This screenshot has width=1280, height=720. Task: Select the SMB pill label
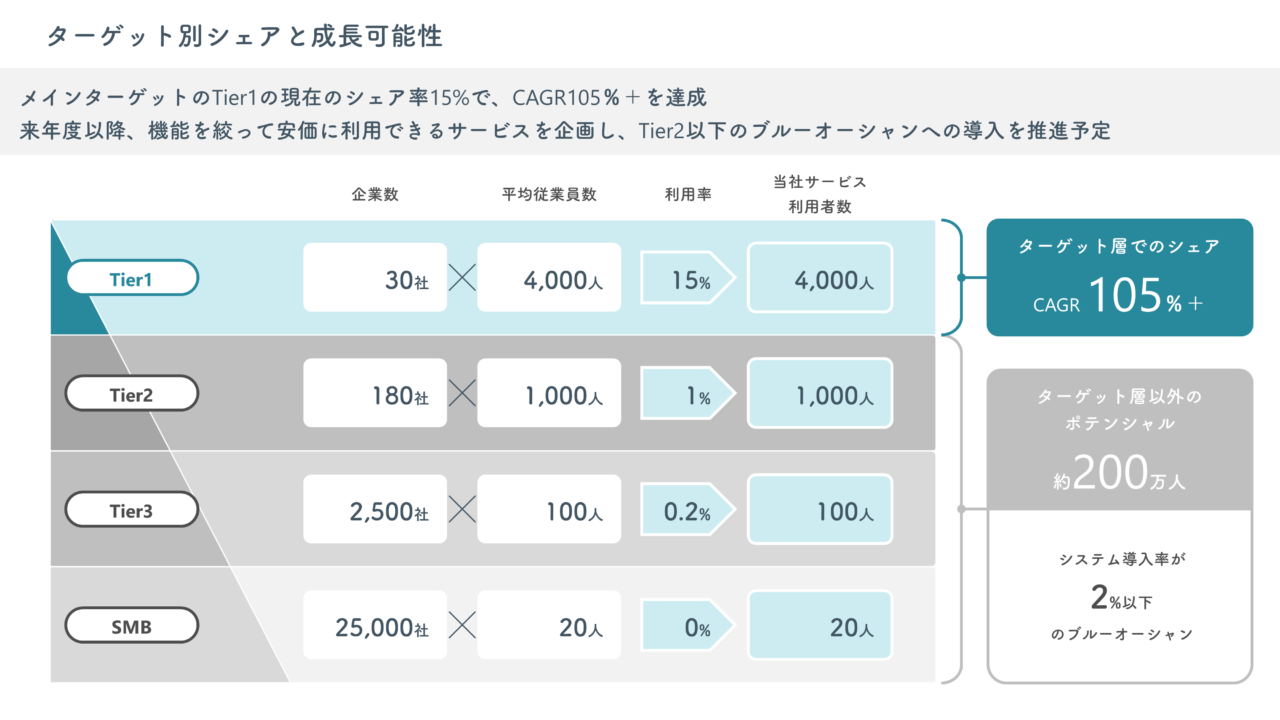(x=132, y=626)
